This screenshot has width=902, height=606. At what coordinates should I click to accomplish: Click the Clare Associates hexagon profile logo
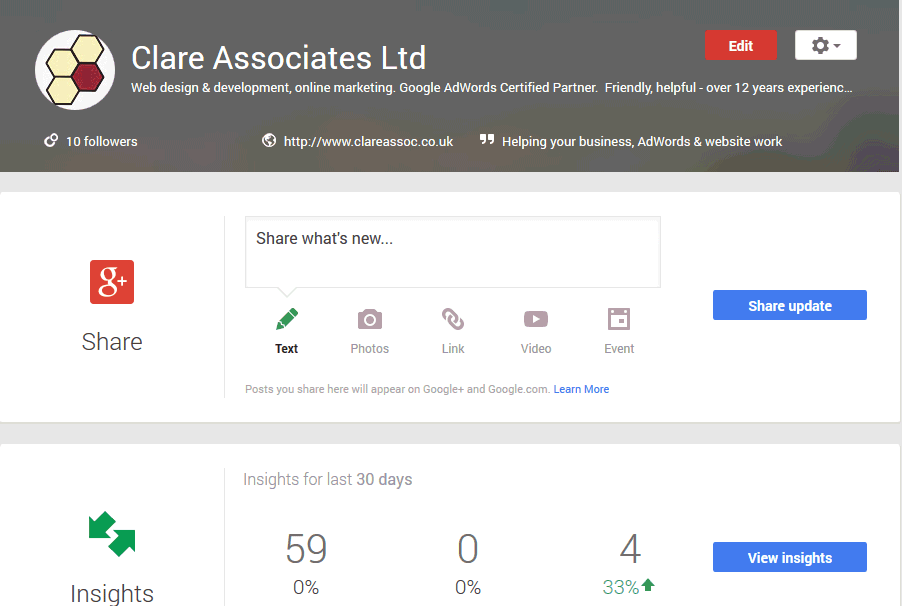(75, 70)
